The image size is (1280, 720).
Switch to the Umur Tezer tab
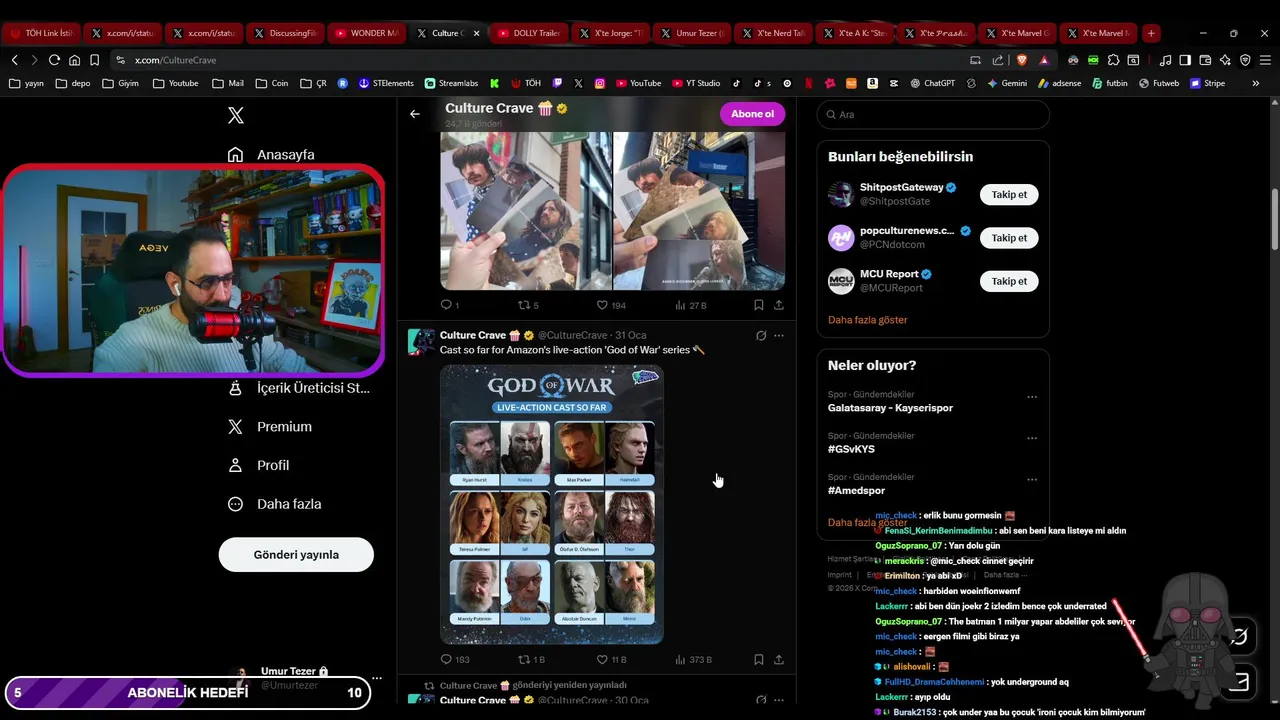(692, 33)
